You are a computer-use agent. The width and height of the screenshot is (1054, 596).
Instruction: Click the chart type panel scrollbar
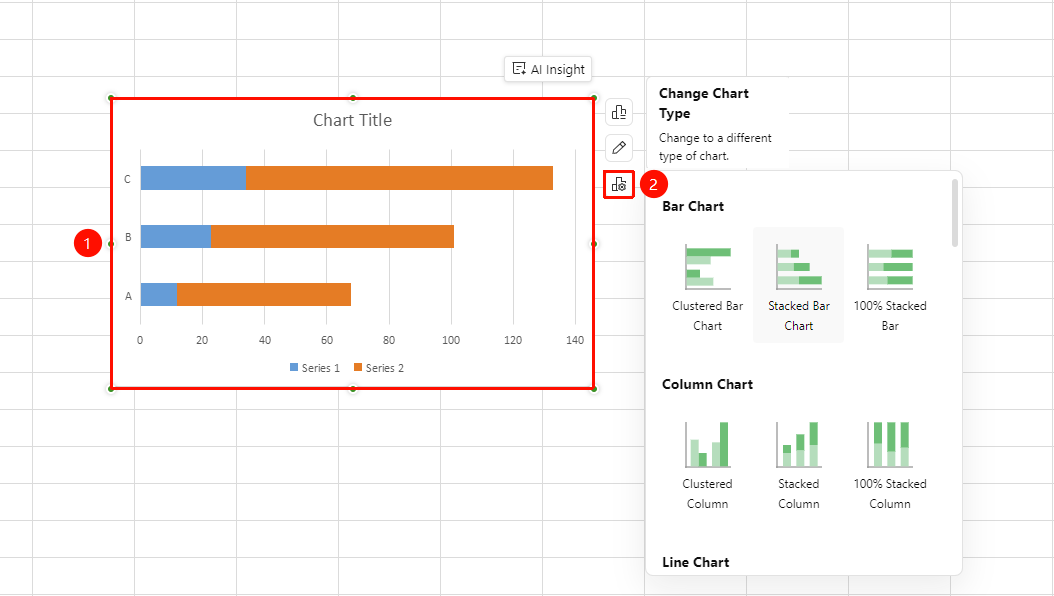[955, 213]
